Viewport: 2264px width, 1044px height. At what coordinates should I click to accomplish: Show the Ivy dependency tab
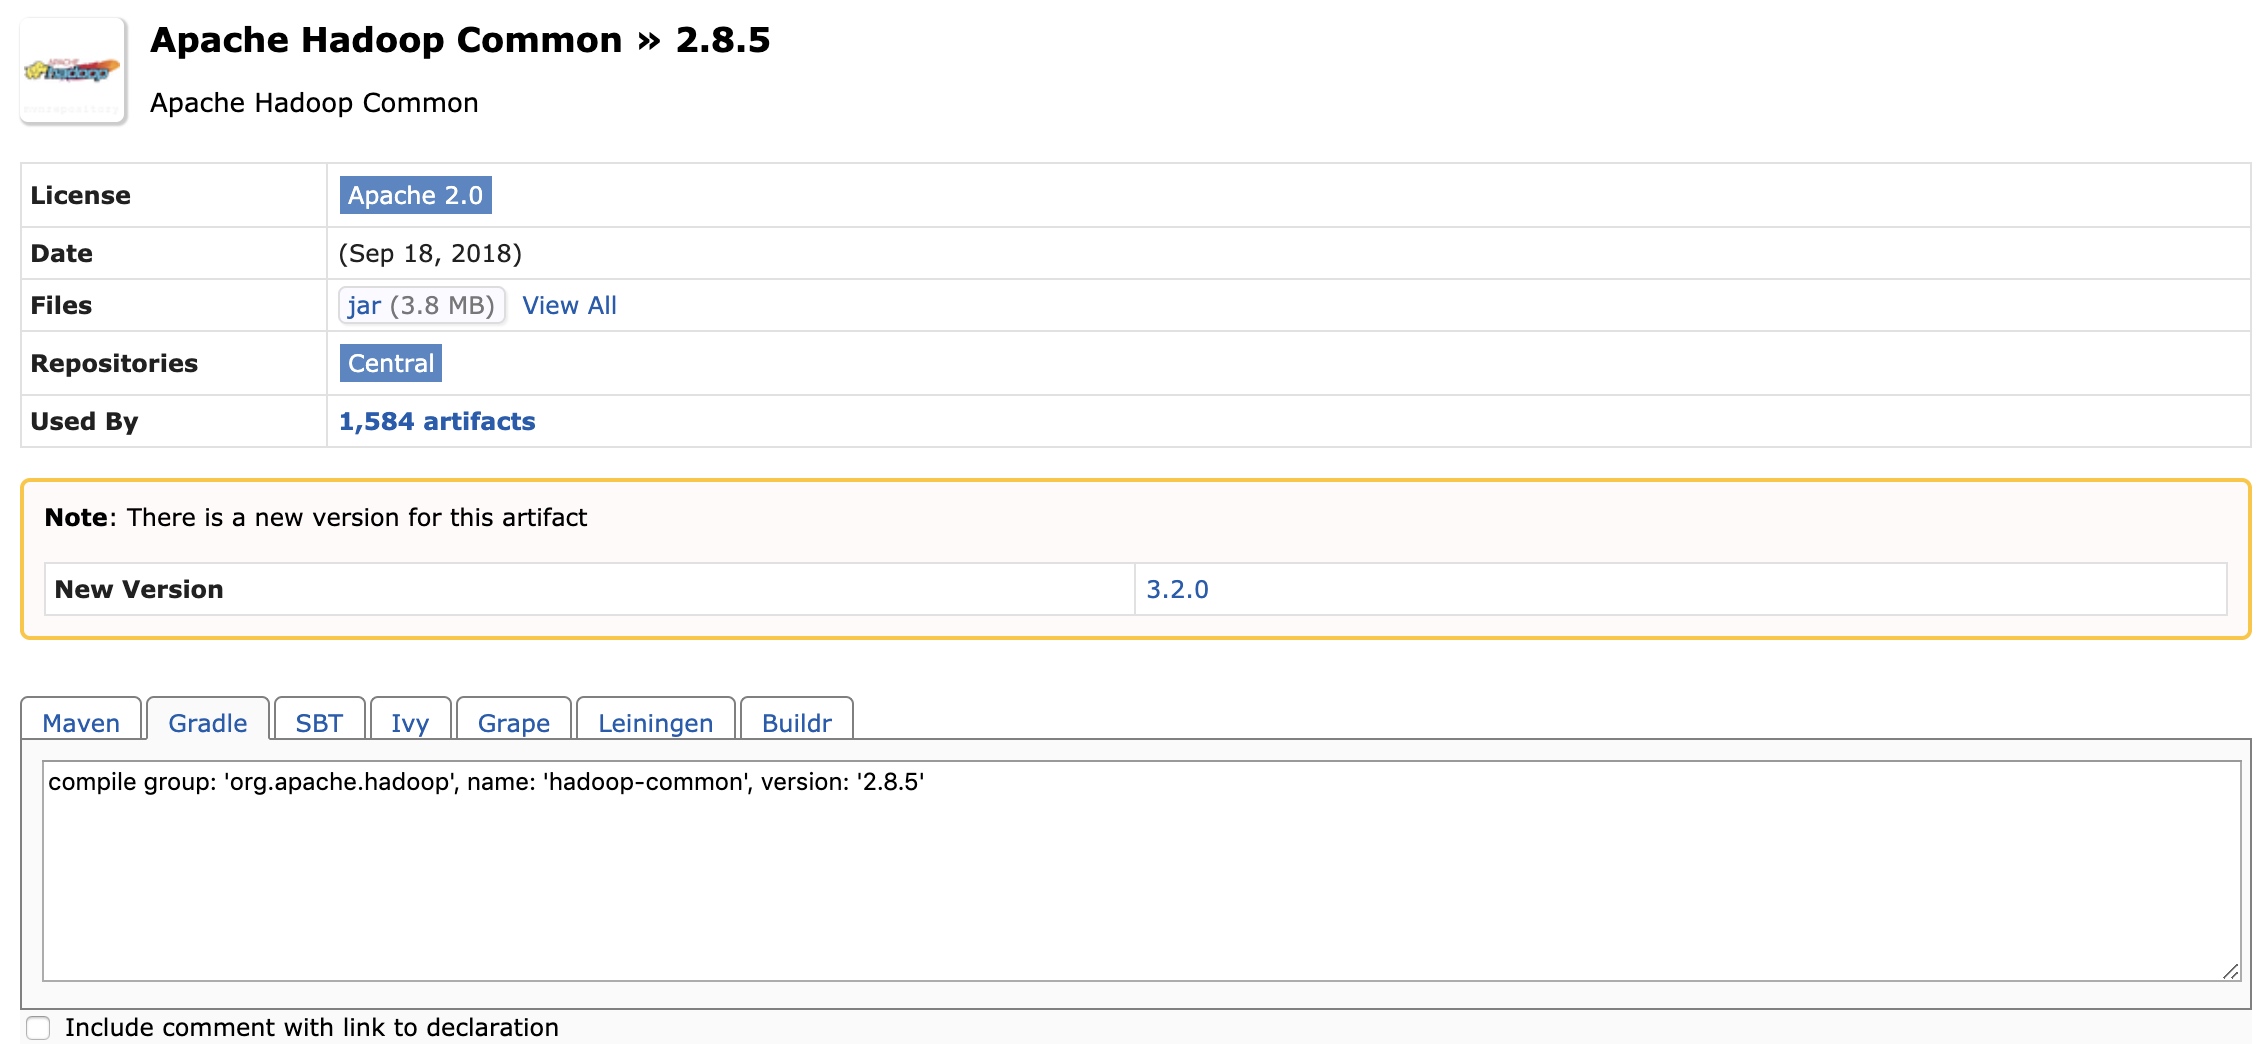click(x=410, y=722)
